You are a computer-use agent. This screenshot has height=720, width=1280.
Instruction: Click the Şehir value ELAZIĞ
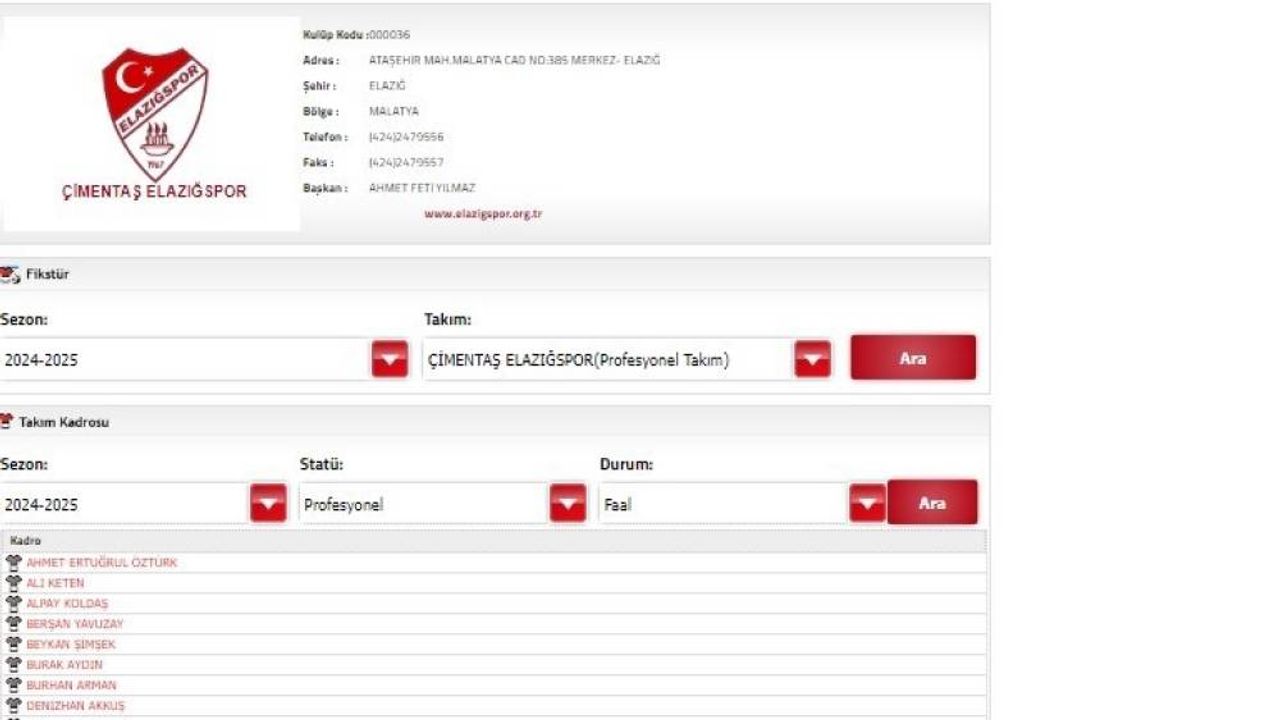point(387,86)
